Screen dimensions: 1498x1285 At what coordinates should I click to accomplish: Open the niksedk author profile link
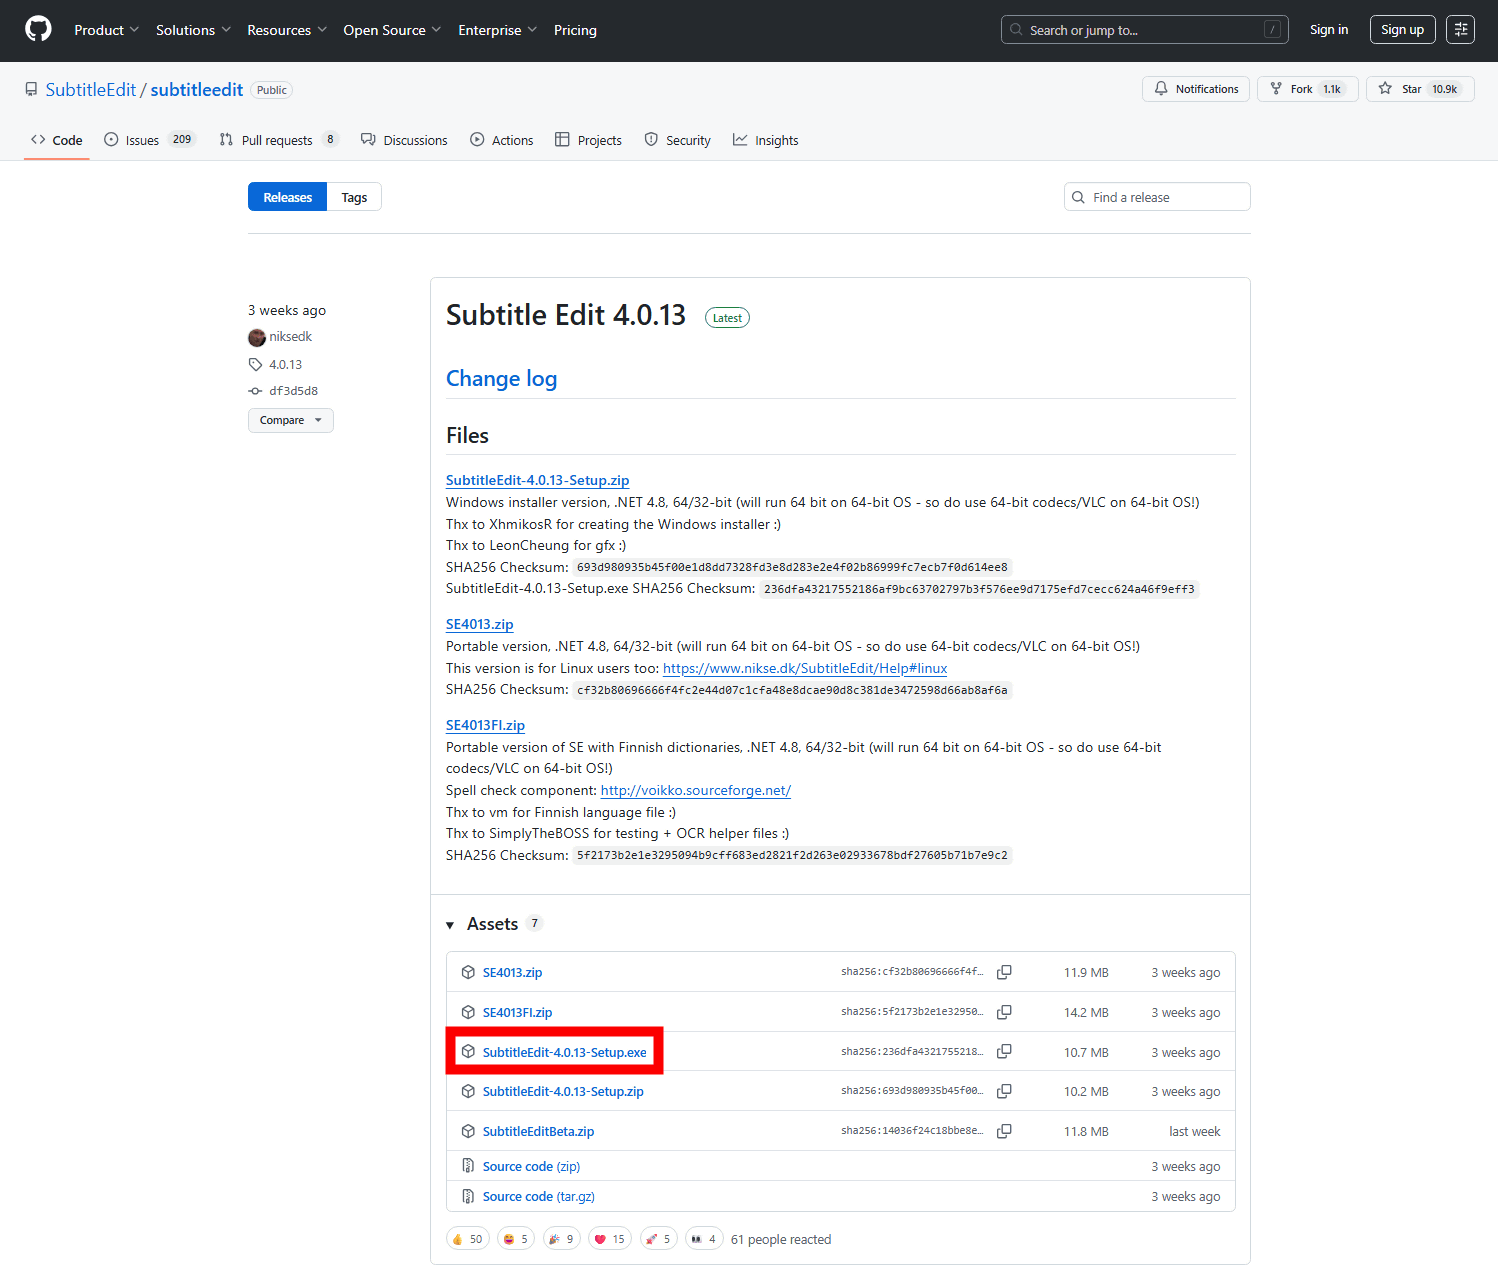290,337
